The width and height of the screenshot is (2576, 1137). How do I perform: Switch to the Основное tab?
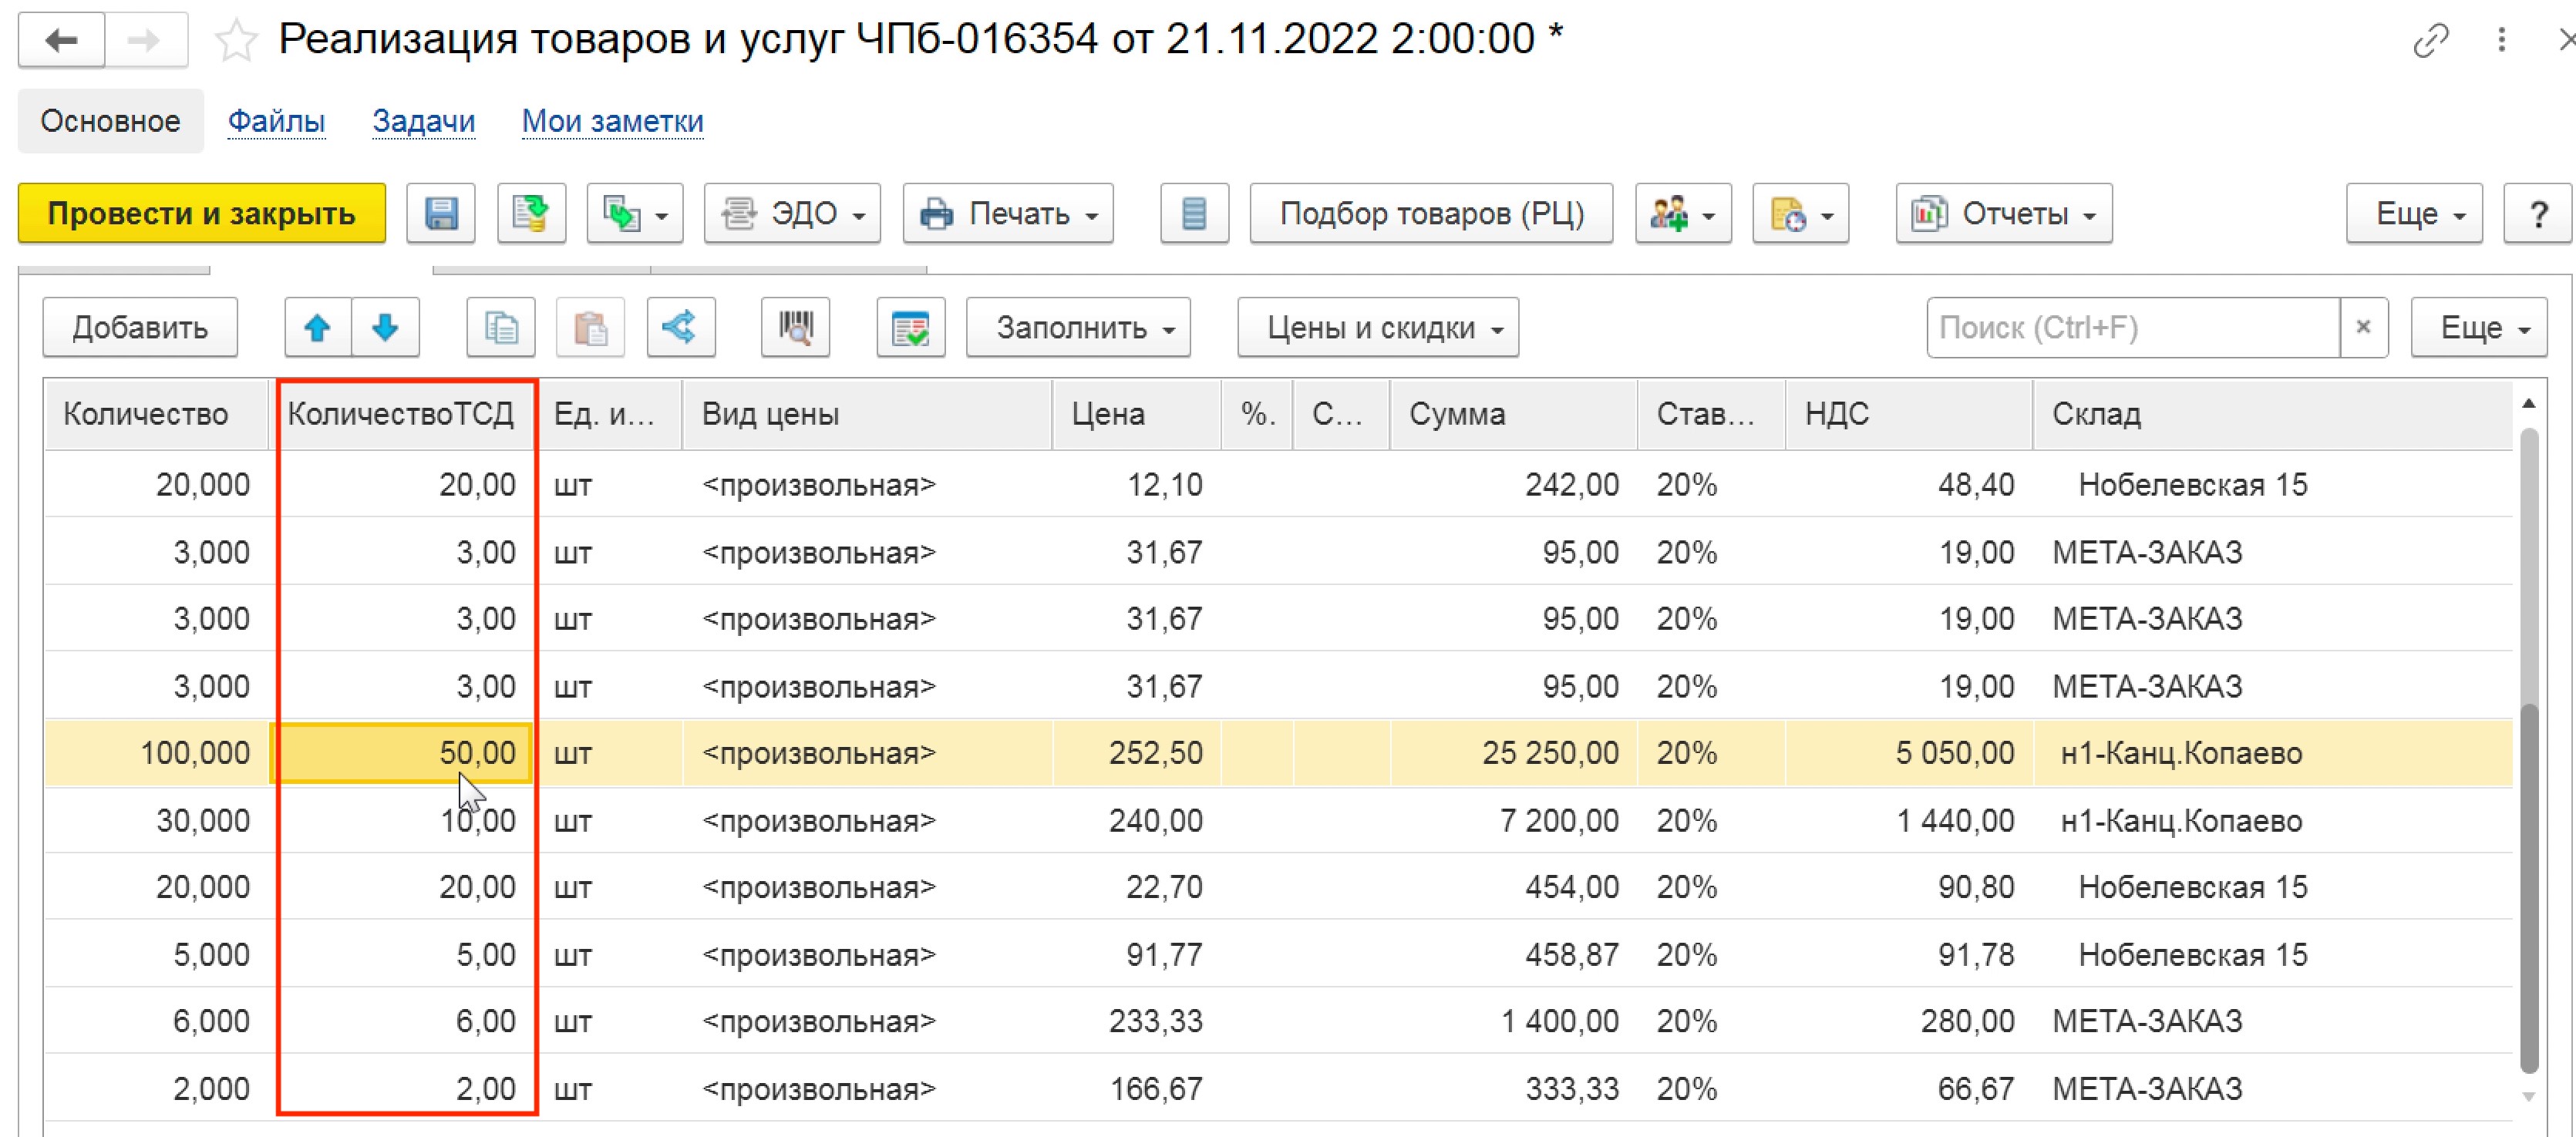coord(111,121)
